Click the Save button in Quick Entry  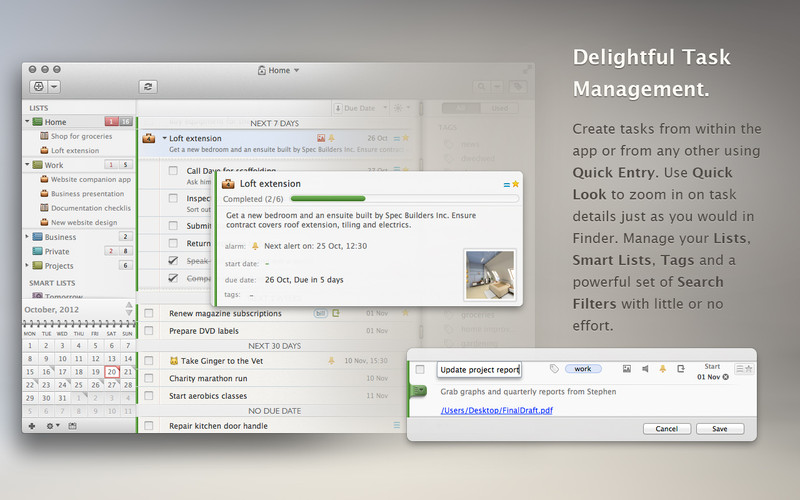pos(719,428)
